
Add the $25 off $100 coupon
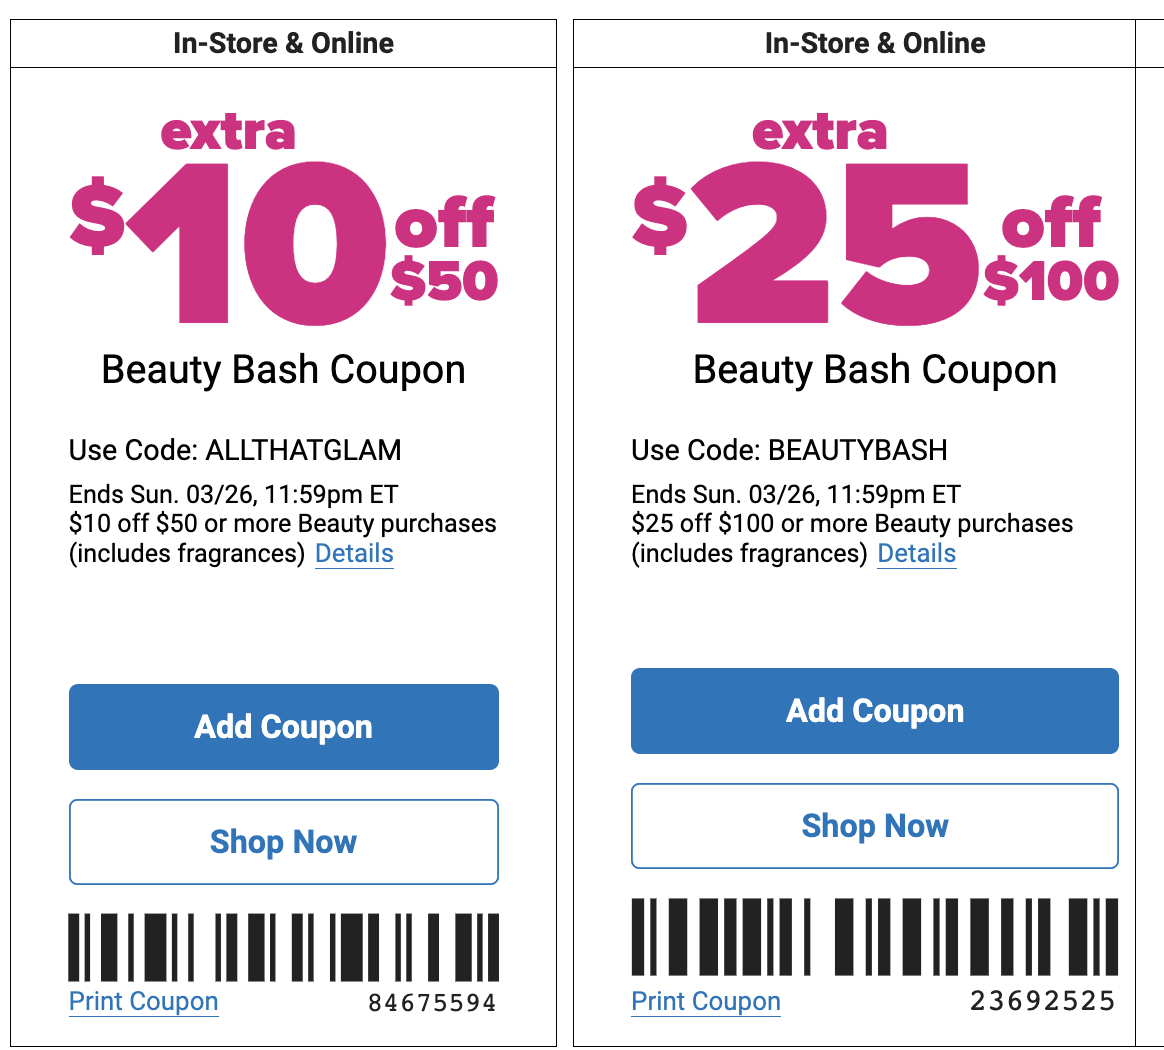tap(874, 711)
